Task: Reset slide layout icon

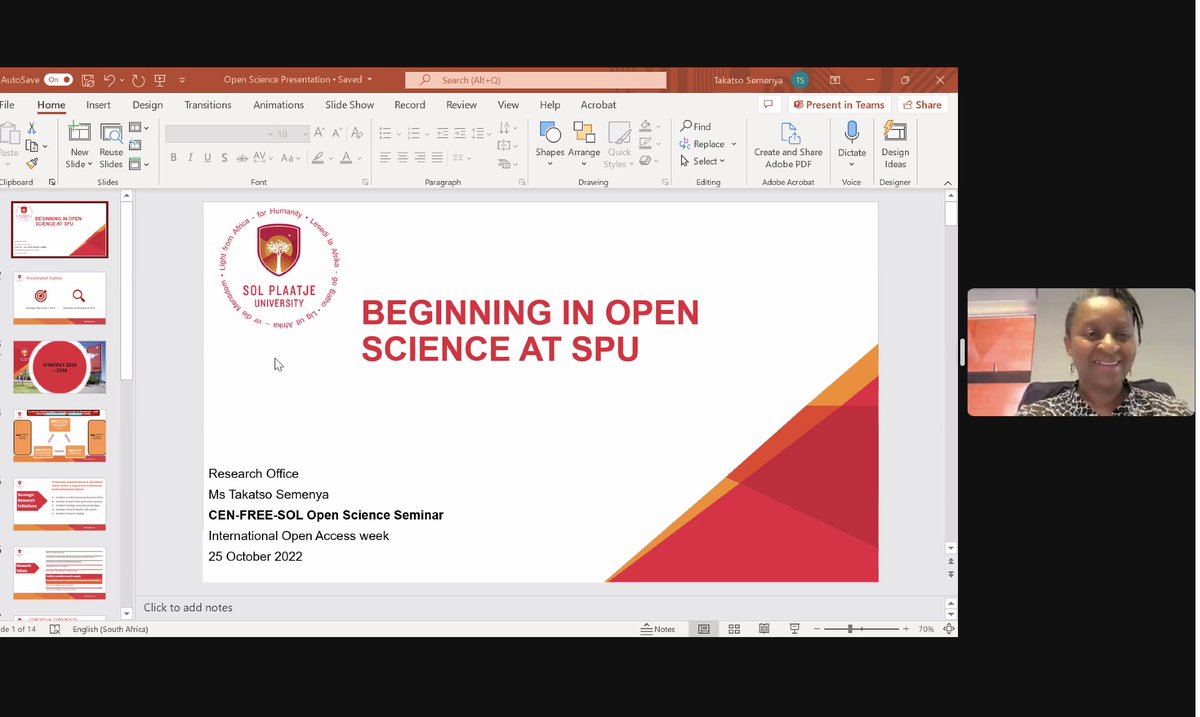Action: (135, 146)
